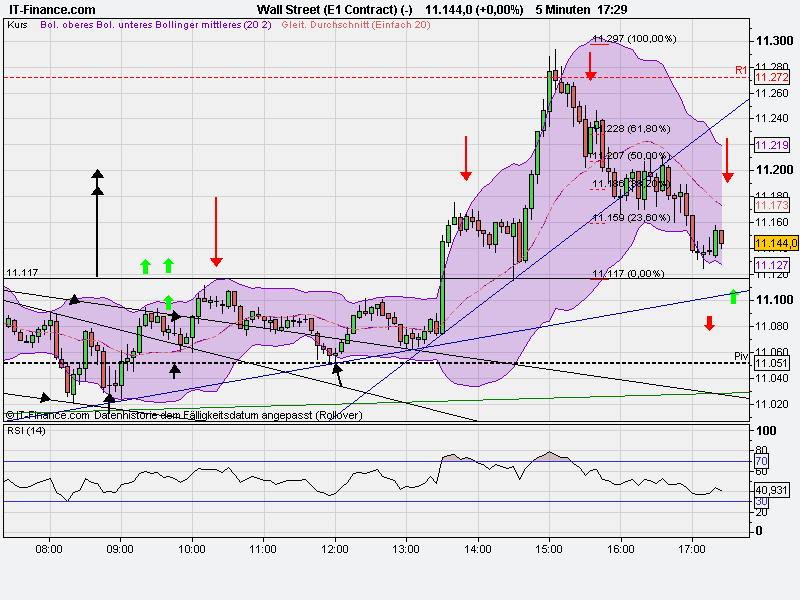Click Gleit. Durchschnitt (Einfach 20) legend entry
The width and height of the screenshot is (800, 600).
356,24
